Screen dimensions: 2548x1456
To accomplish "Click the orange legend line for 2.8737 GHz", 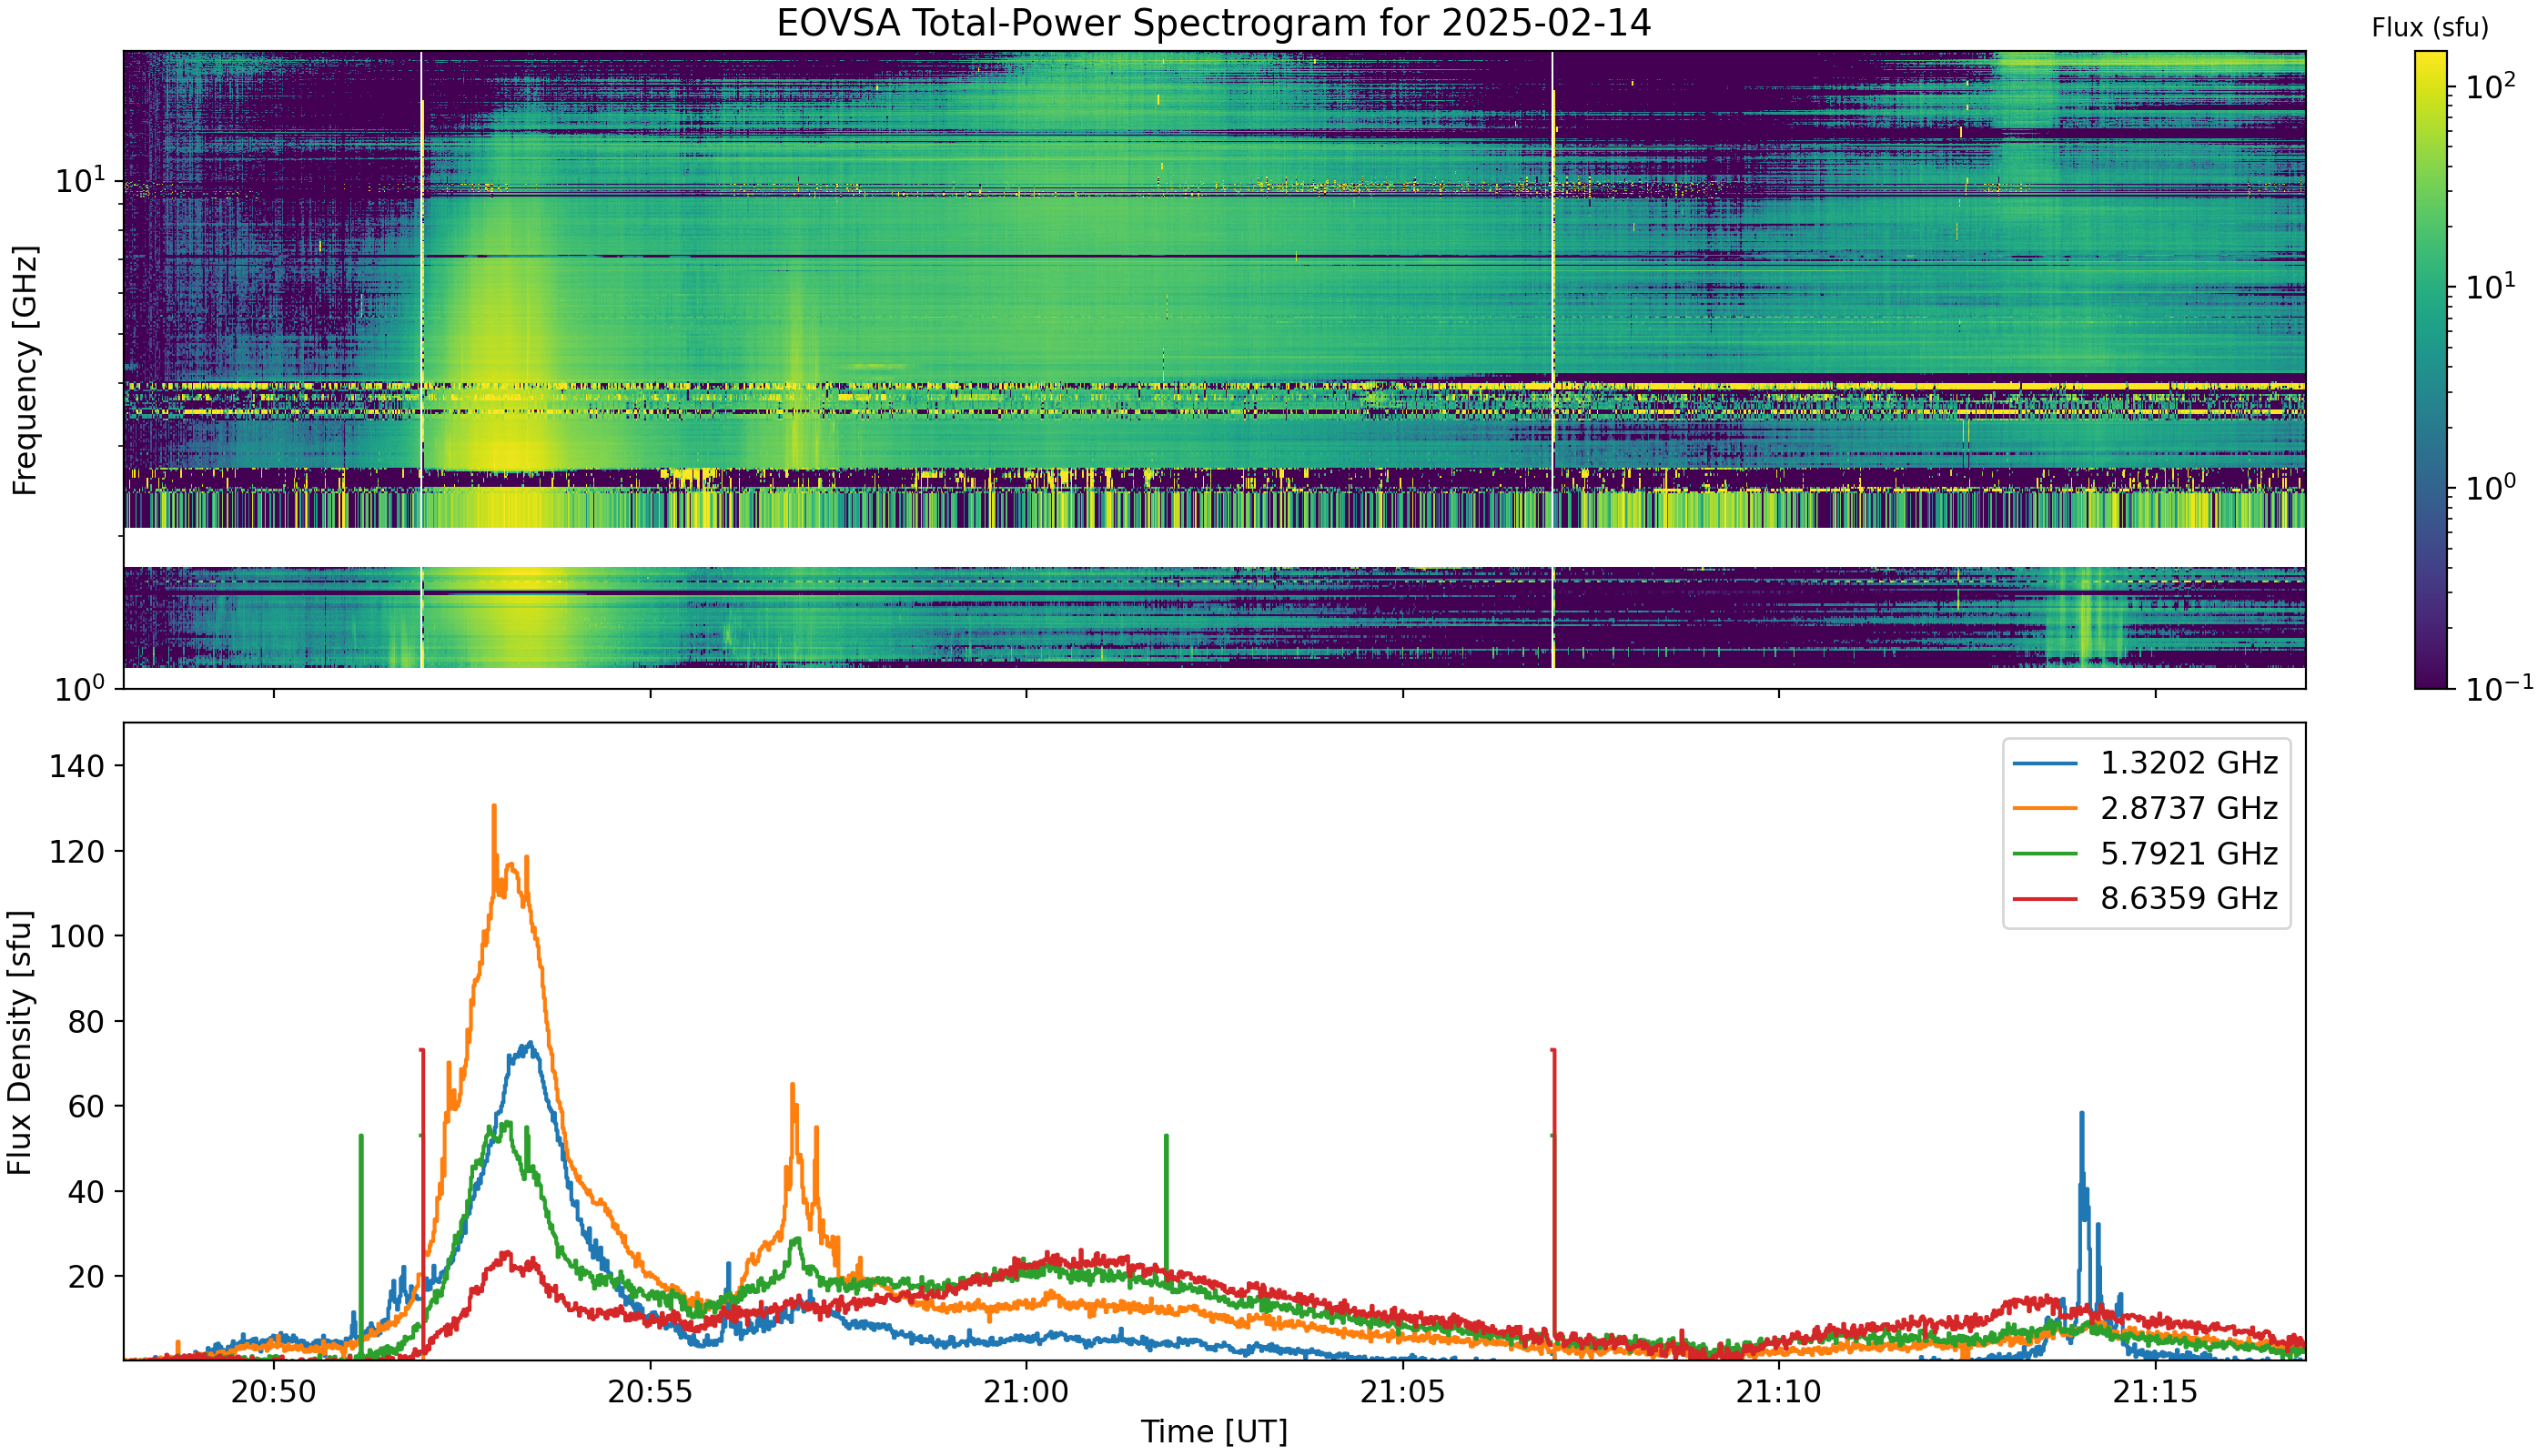I will coord(2045,809).
